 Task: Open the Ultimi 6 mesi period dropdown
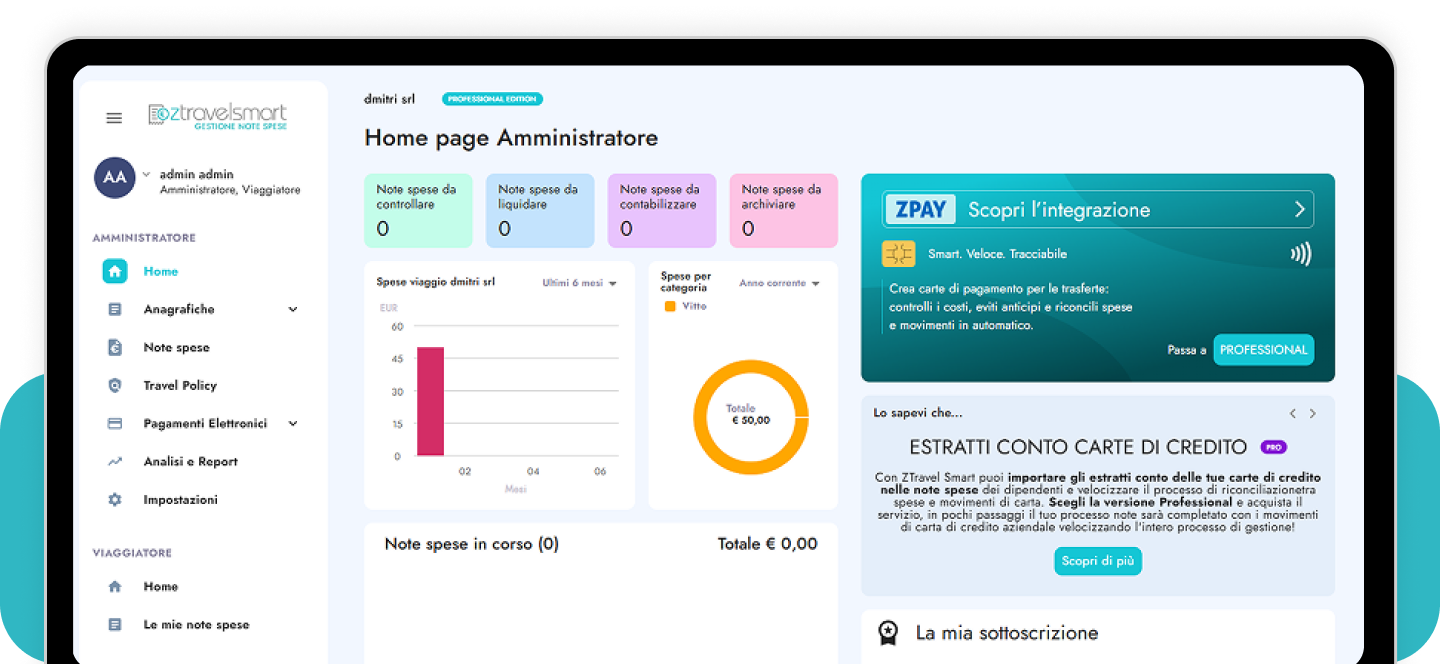(580, 283)
